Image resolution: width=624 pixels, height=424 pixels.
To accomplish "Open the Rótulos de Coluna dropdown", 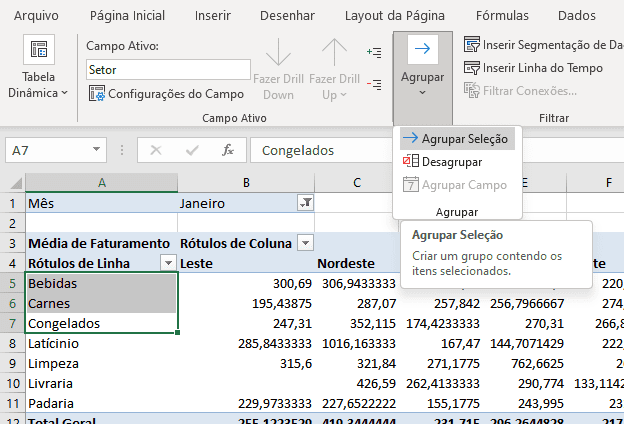I will coord(306,243).
